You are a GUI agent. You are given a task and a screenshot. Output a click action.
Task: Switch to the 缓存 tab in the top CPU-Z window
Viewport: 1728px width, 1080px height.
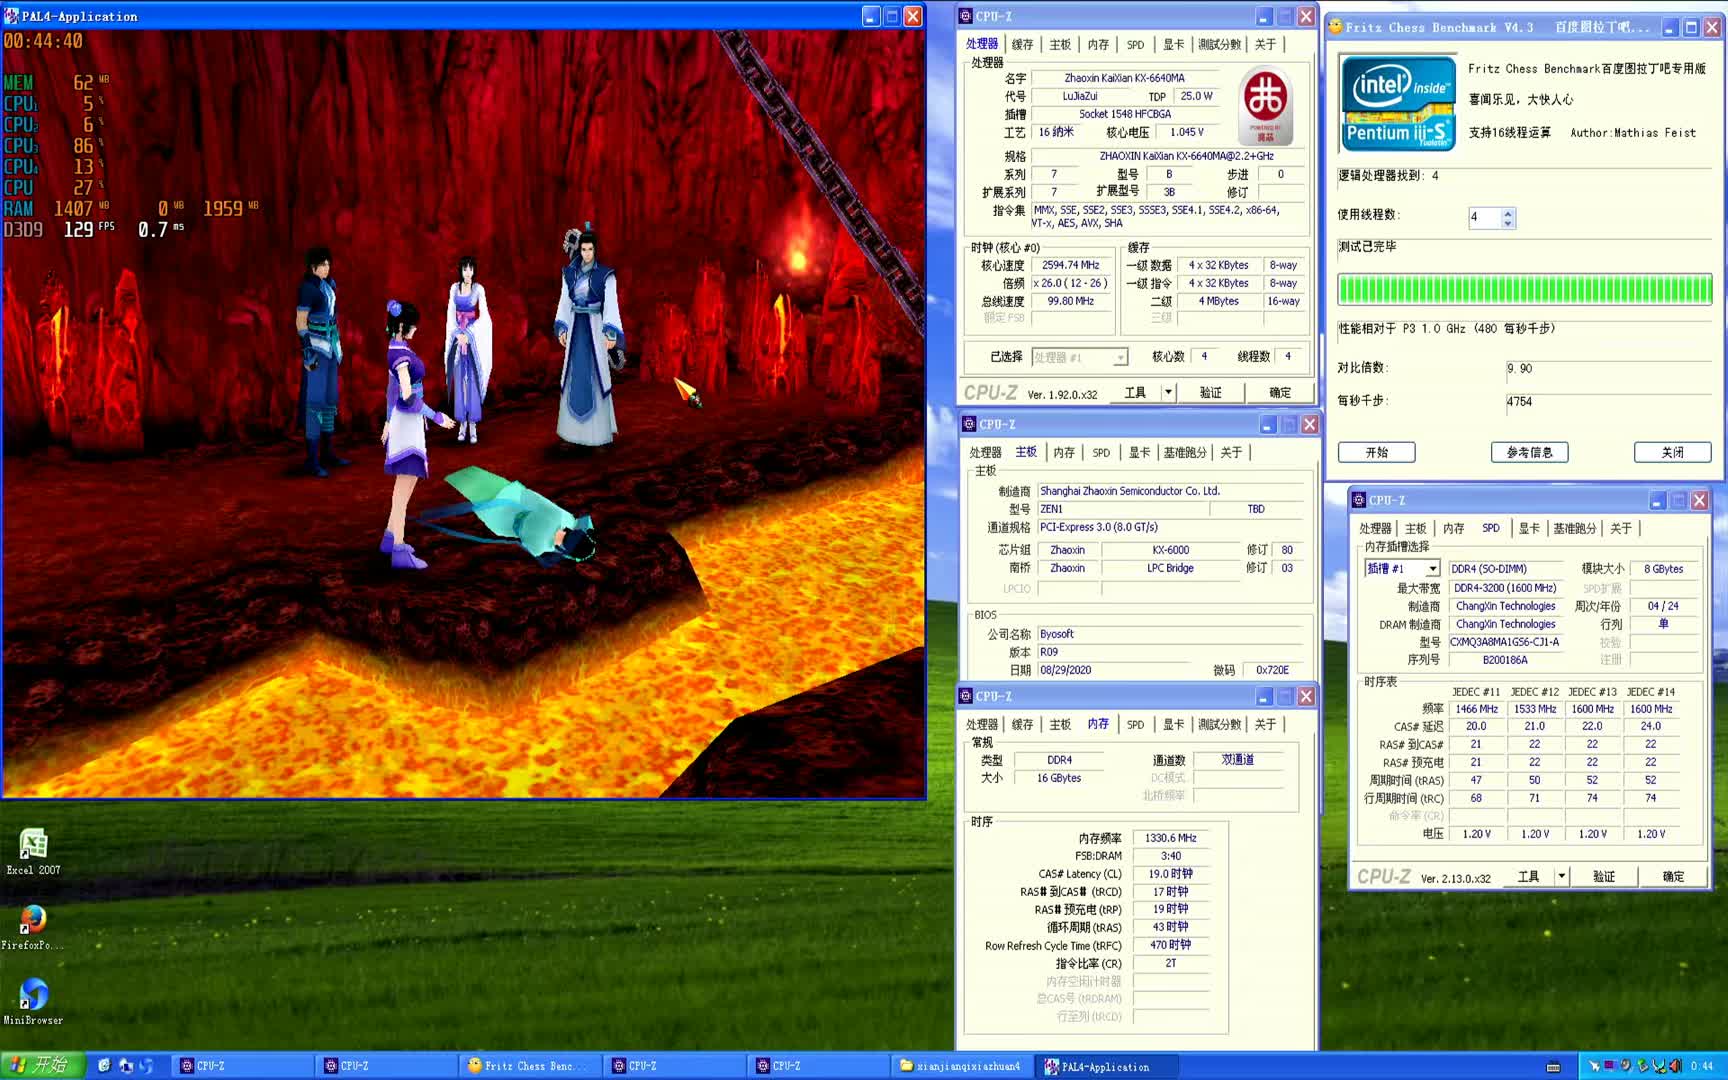pos(1022,45)
